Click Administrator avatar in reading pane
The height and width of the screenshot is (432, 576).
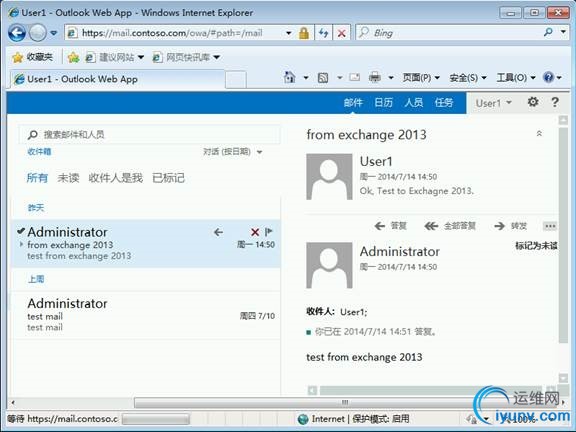tap(329, 265)
